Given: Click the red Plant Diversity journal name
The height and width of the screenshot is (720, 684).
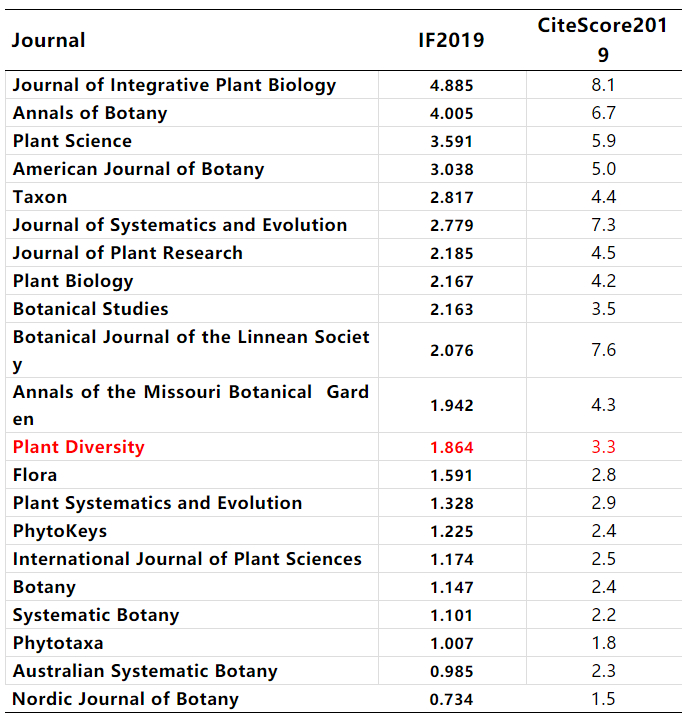Looking at the screenshot, I should [78, 447].
